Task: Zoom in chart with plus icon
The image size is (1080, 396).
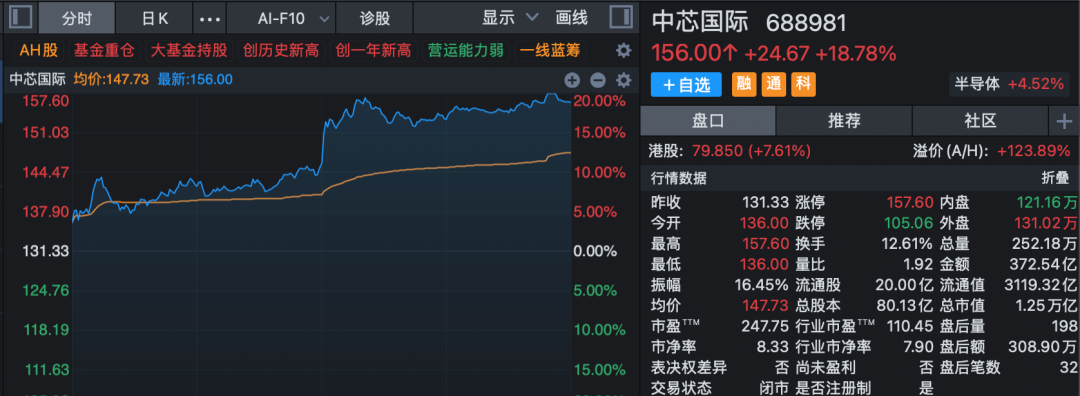Action: [572, 80]
